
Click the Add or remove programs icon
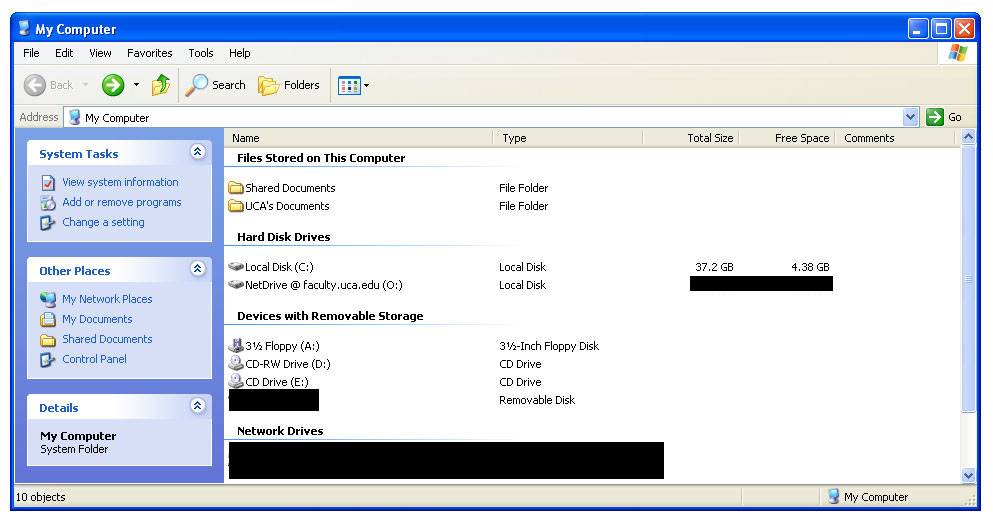coord(48,203)
